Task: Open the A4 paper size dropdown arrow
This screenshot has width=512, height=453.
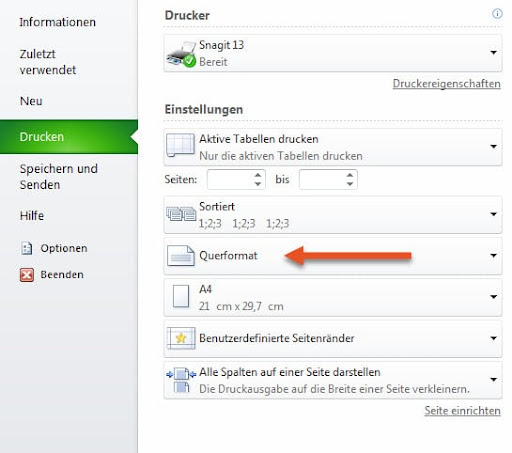Action: click(494, 297)
